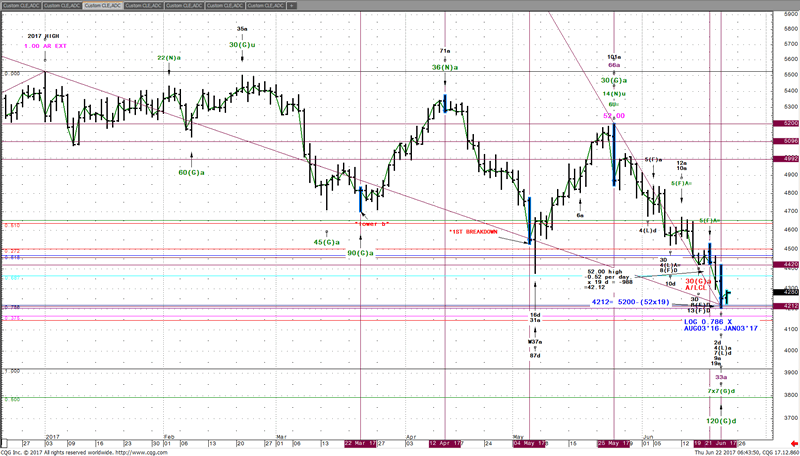Select the 0.000 Fibonacci level label

pyautogui.click(x=12, y=73)
